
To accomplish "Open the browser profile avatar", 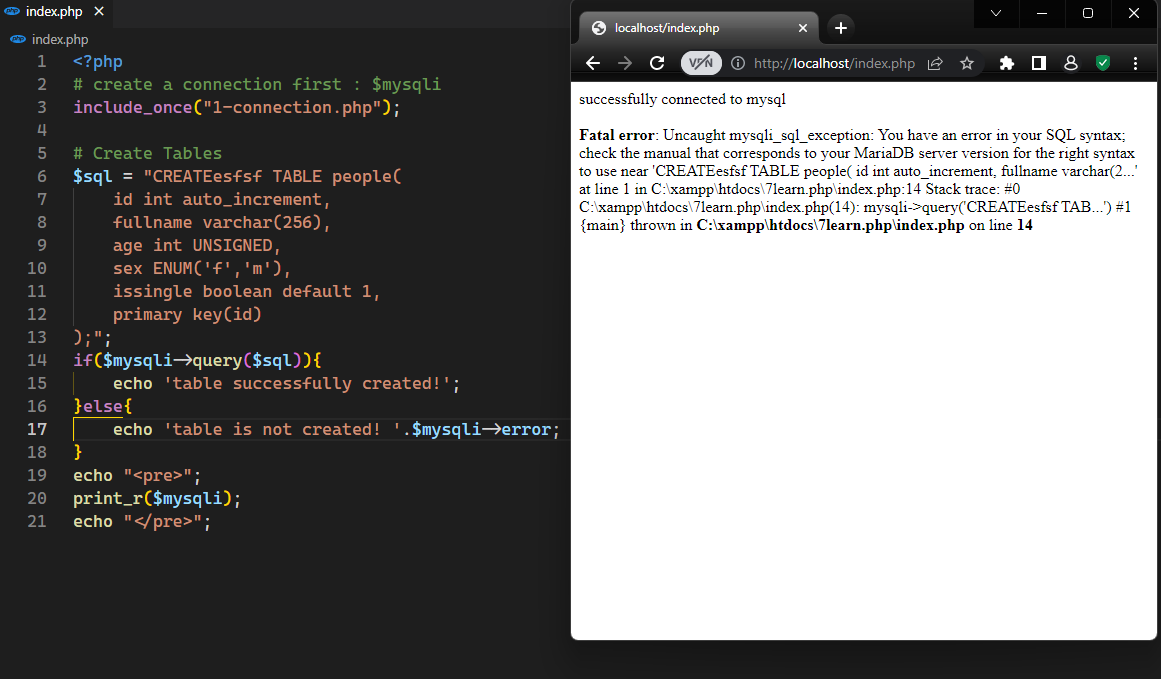I will click(x=1071, y=63).
